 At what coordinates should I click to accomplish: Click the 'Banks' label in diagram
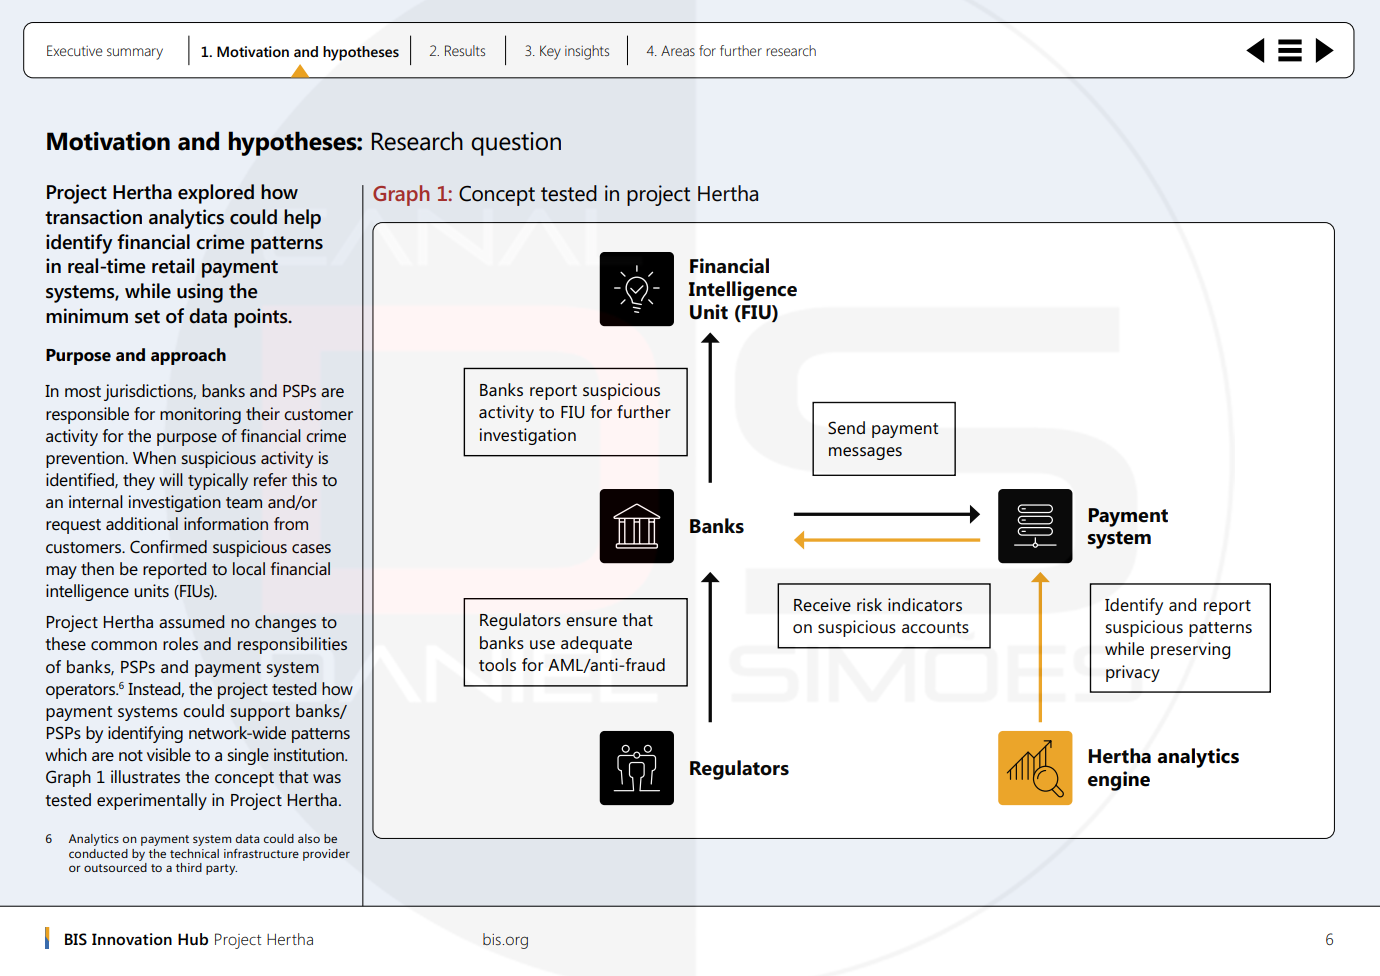tap(716, 526)
